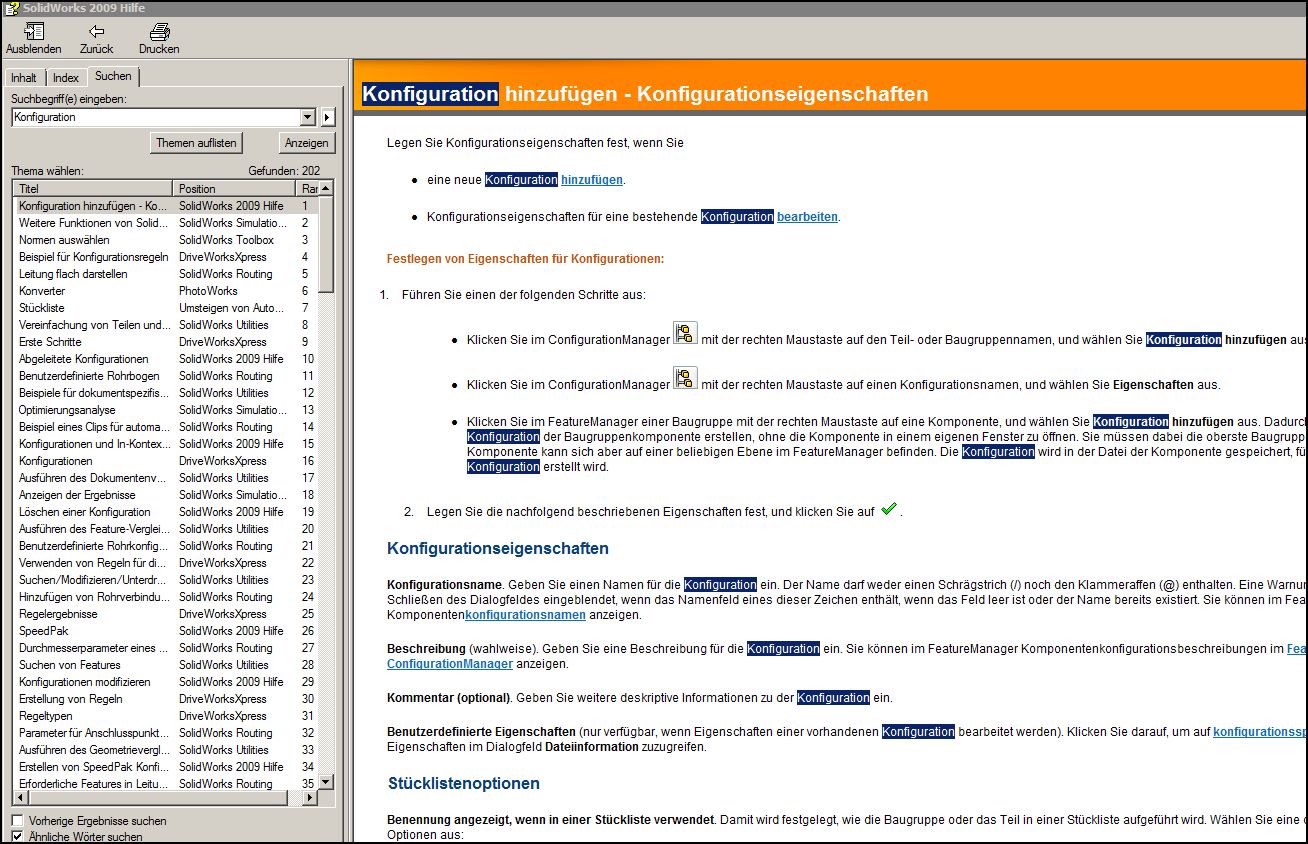Select the Suchen tab
Viewport: 1308px width, 844px height.
(x=113, y=76)
